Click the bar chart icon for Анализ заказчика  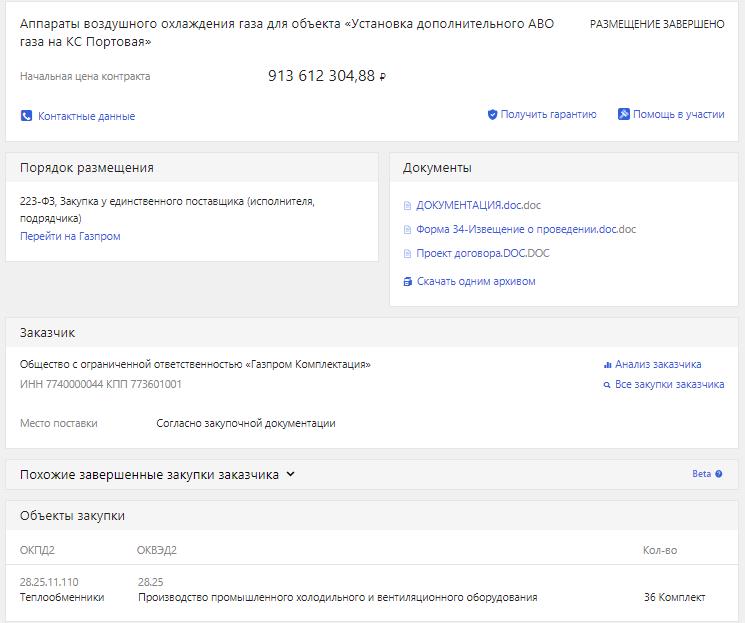coord(607,365)
